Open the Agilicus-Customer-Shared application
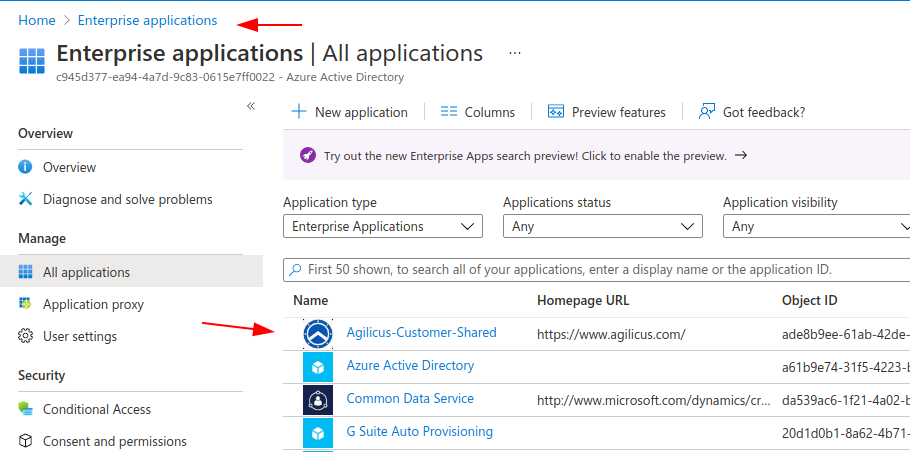The height and width of the screenshot is (452, 910). (x=421, y=332)
